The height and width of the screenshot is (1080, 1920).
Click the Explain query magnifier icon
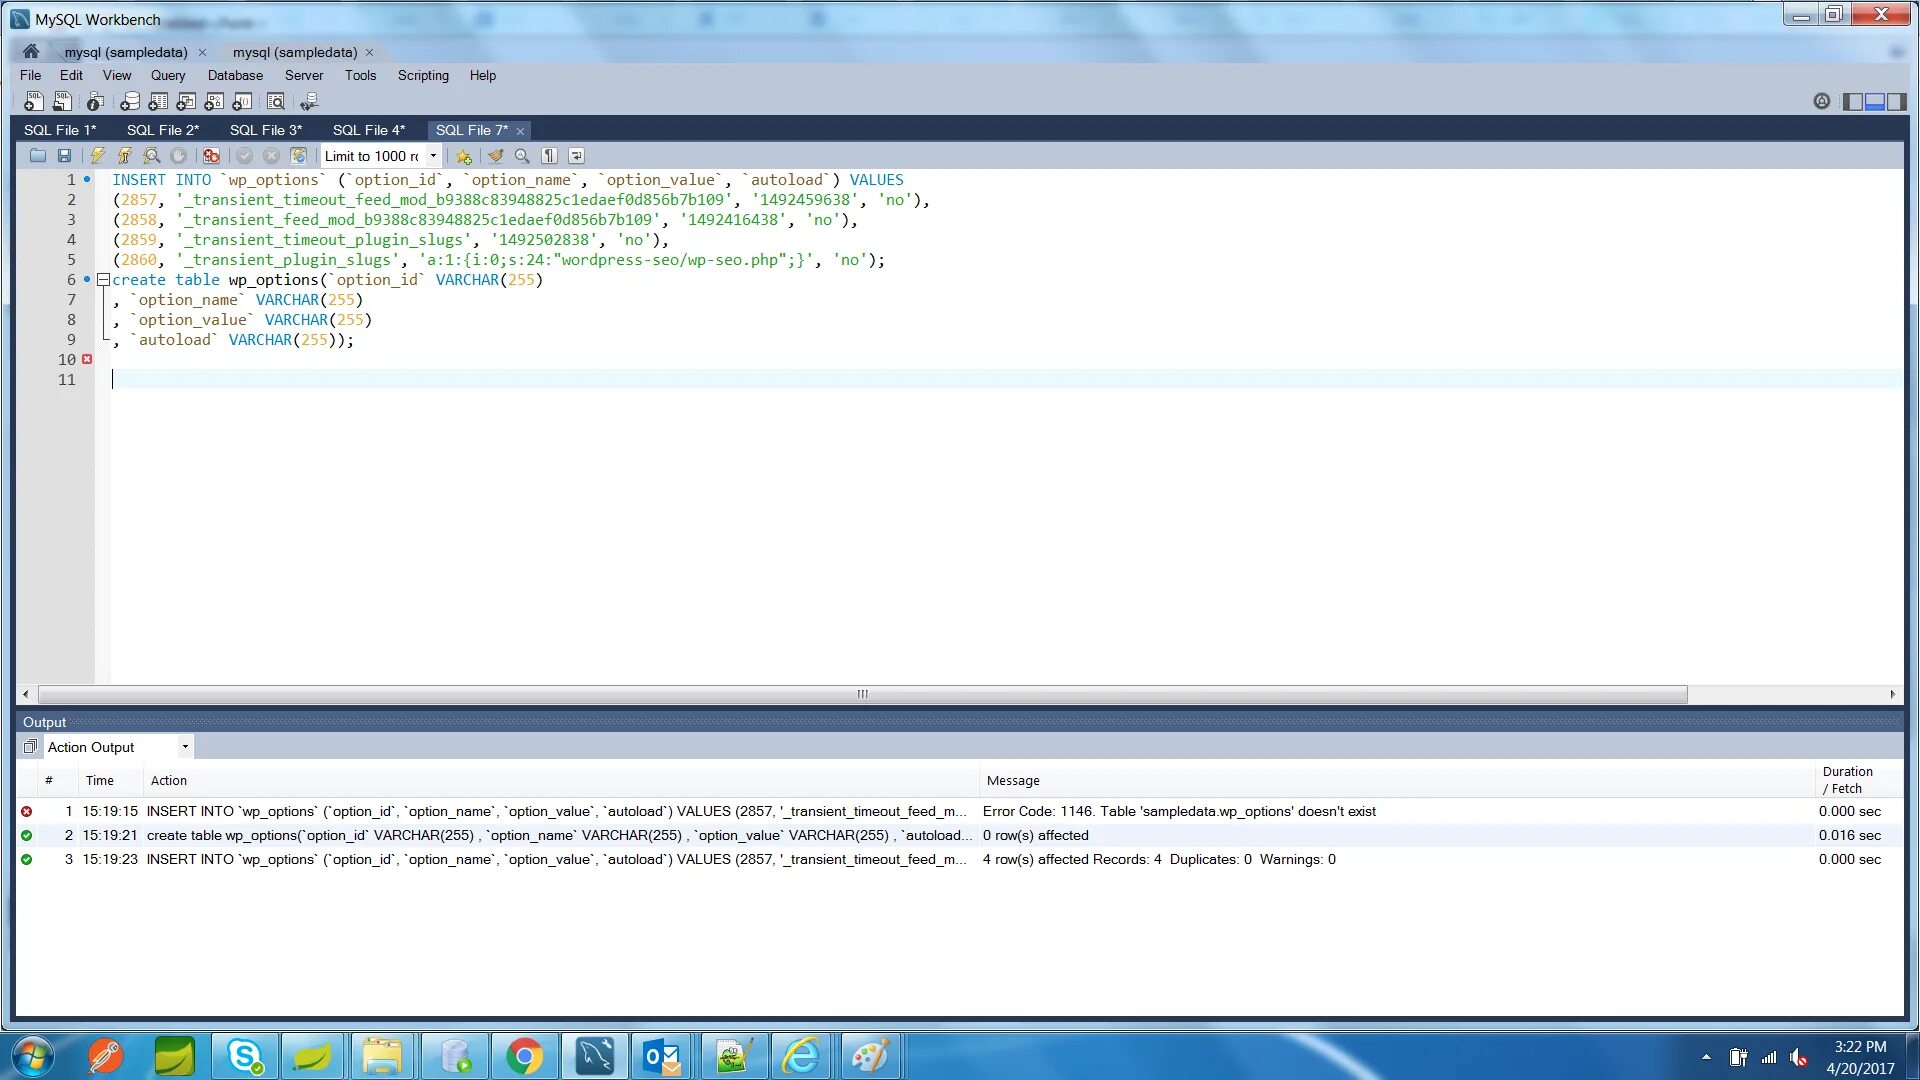(151, 156)
